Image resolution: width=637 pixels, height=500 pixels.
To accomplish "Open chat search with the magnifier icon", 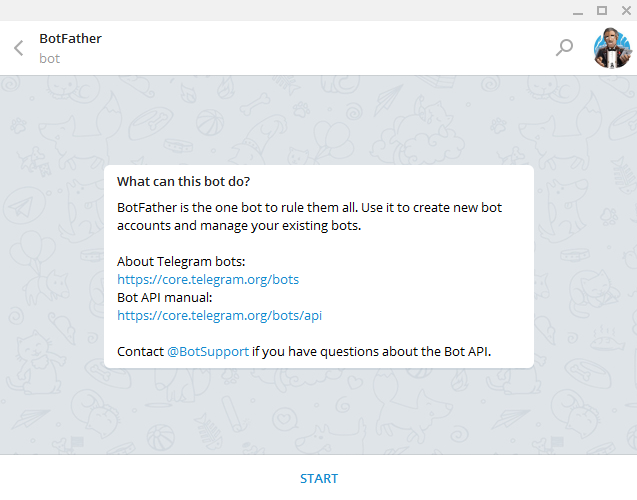I will pyautogui.click(x=564, y=48).
